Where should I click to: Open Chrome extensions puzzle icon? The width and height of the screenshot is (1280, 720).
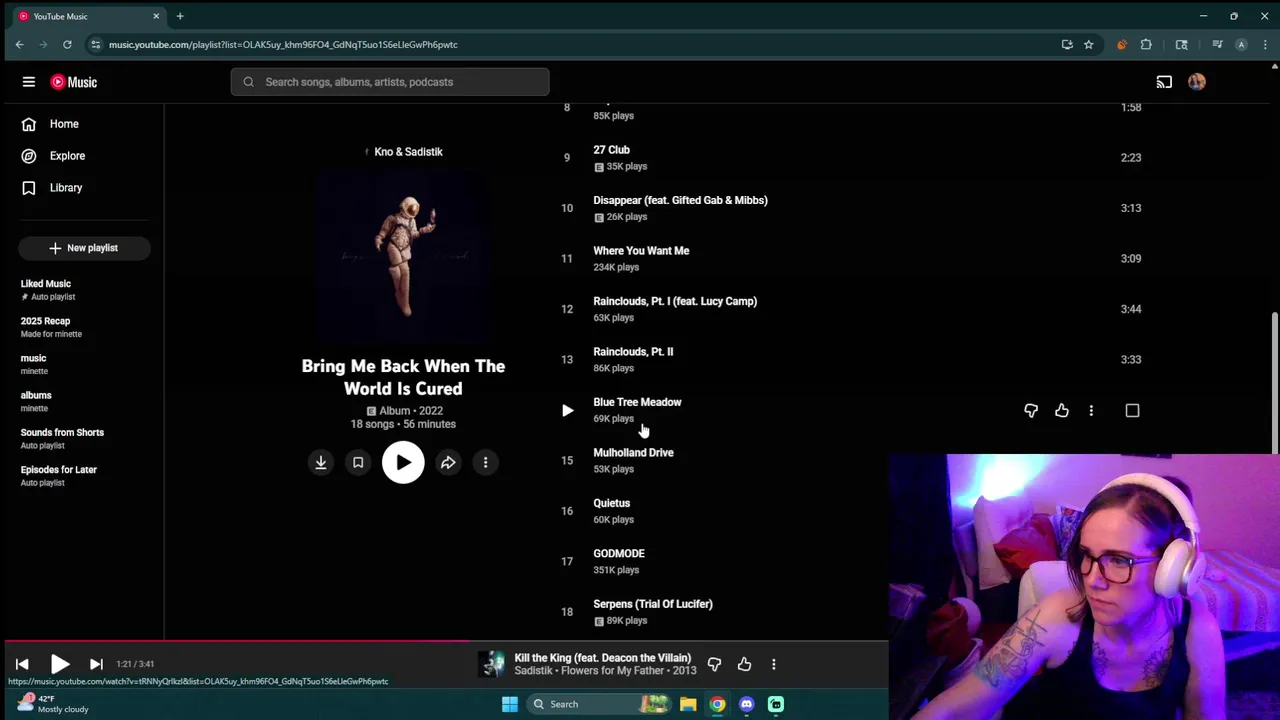coord(1146,44)
